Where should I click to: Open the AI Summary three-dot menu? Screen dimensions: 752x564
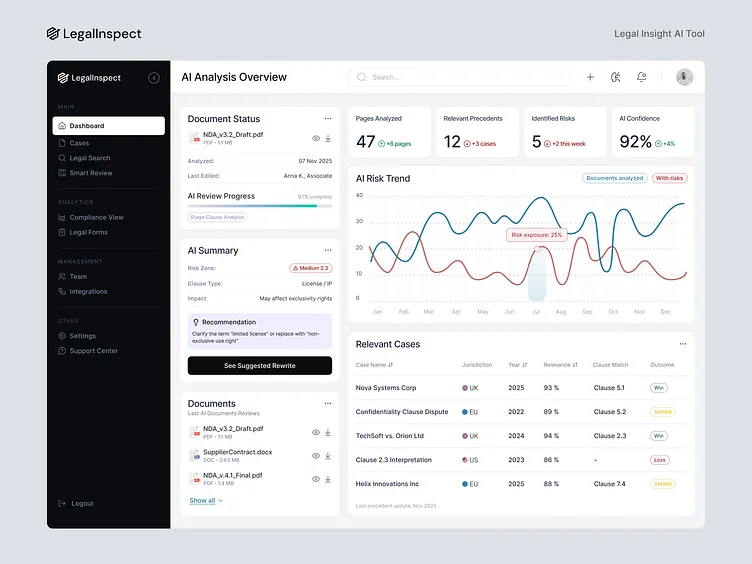pos(327,250)
